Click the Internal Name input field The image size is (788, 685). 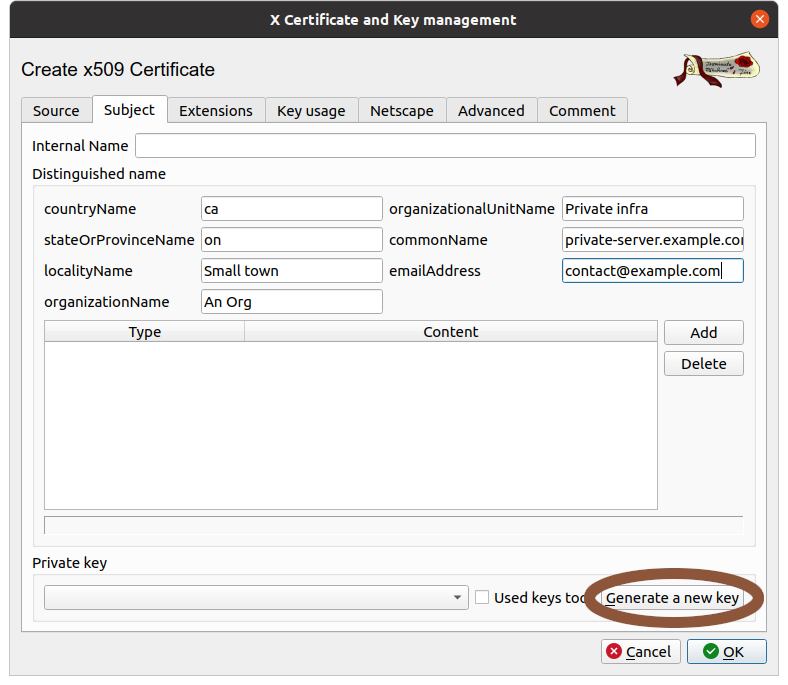pos(445,145)
